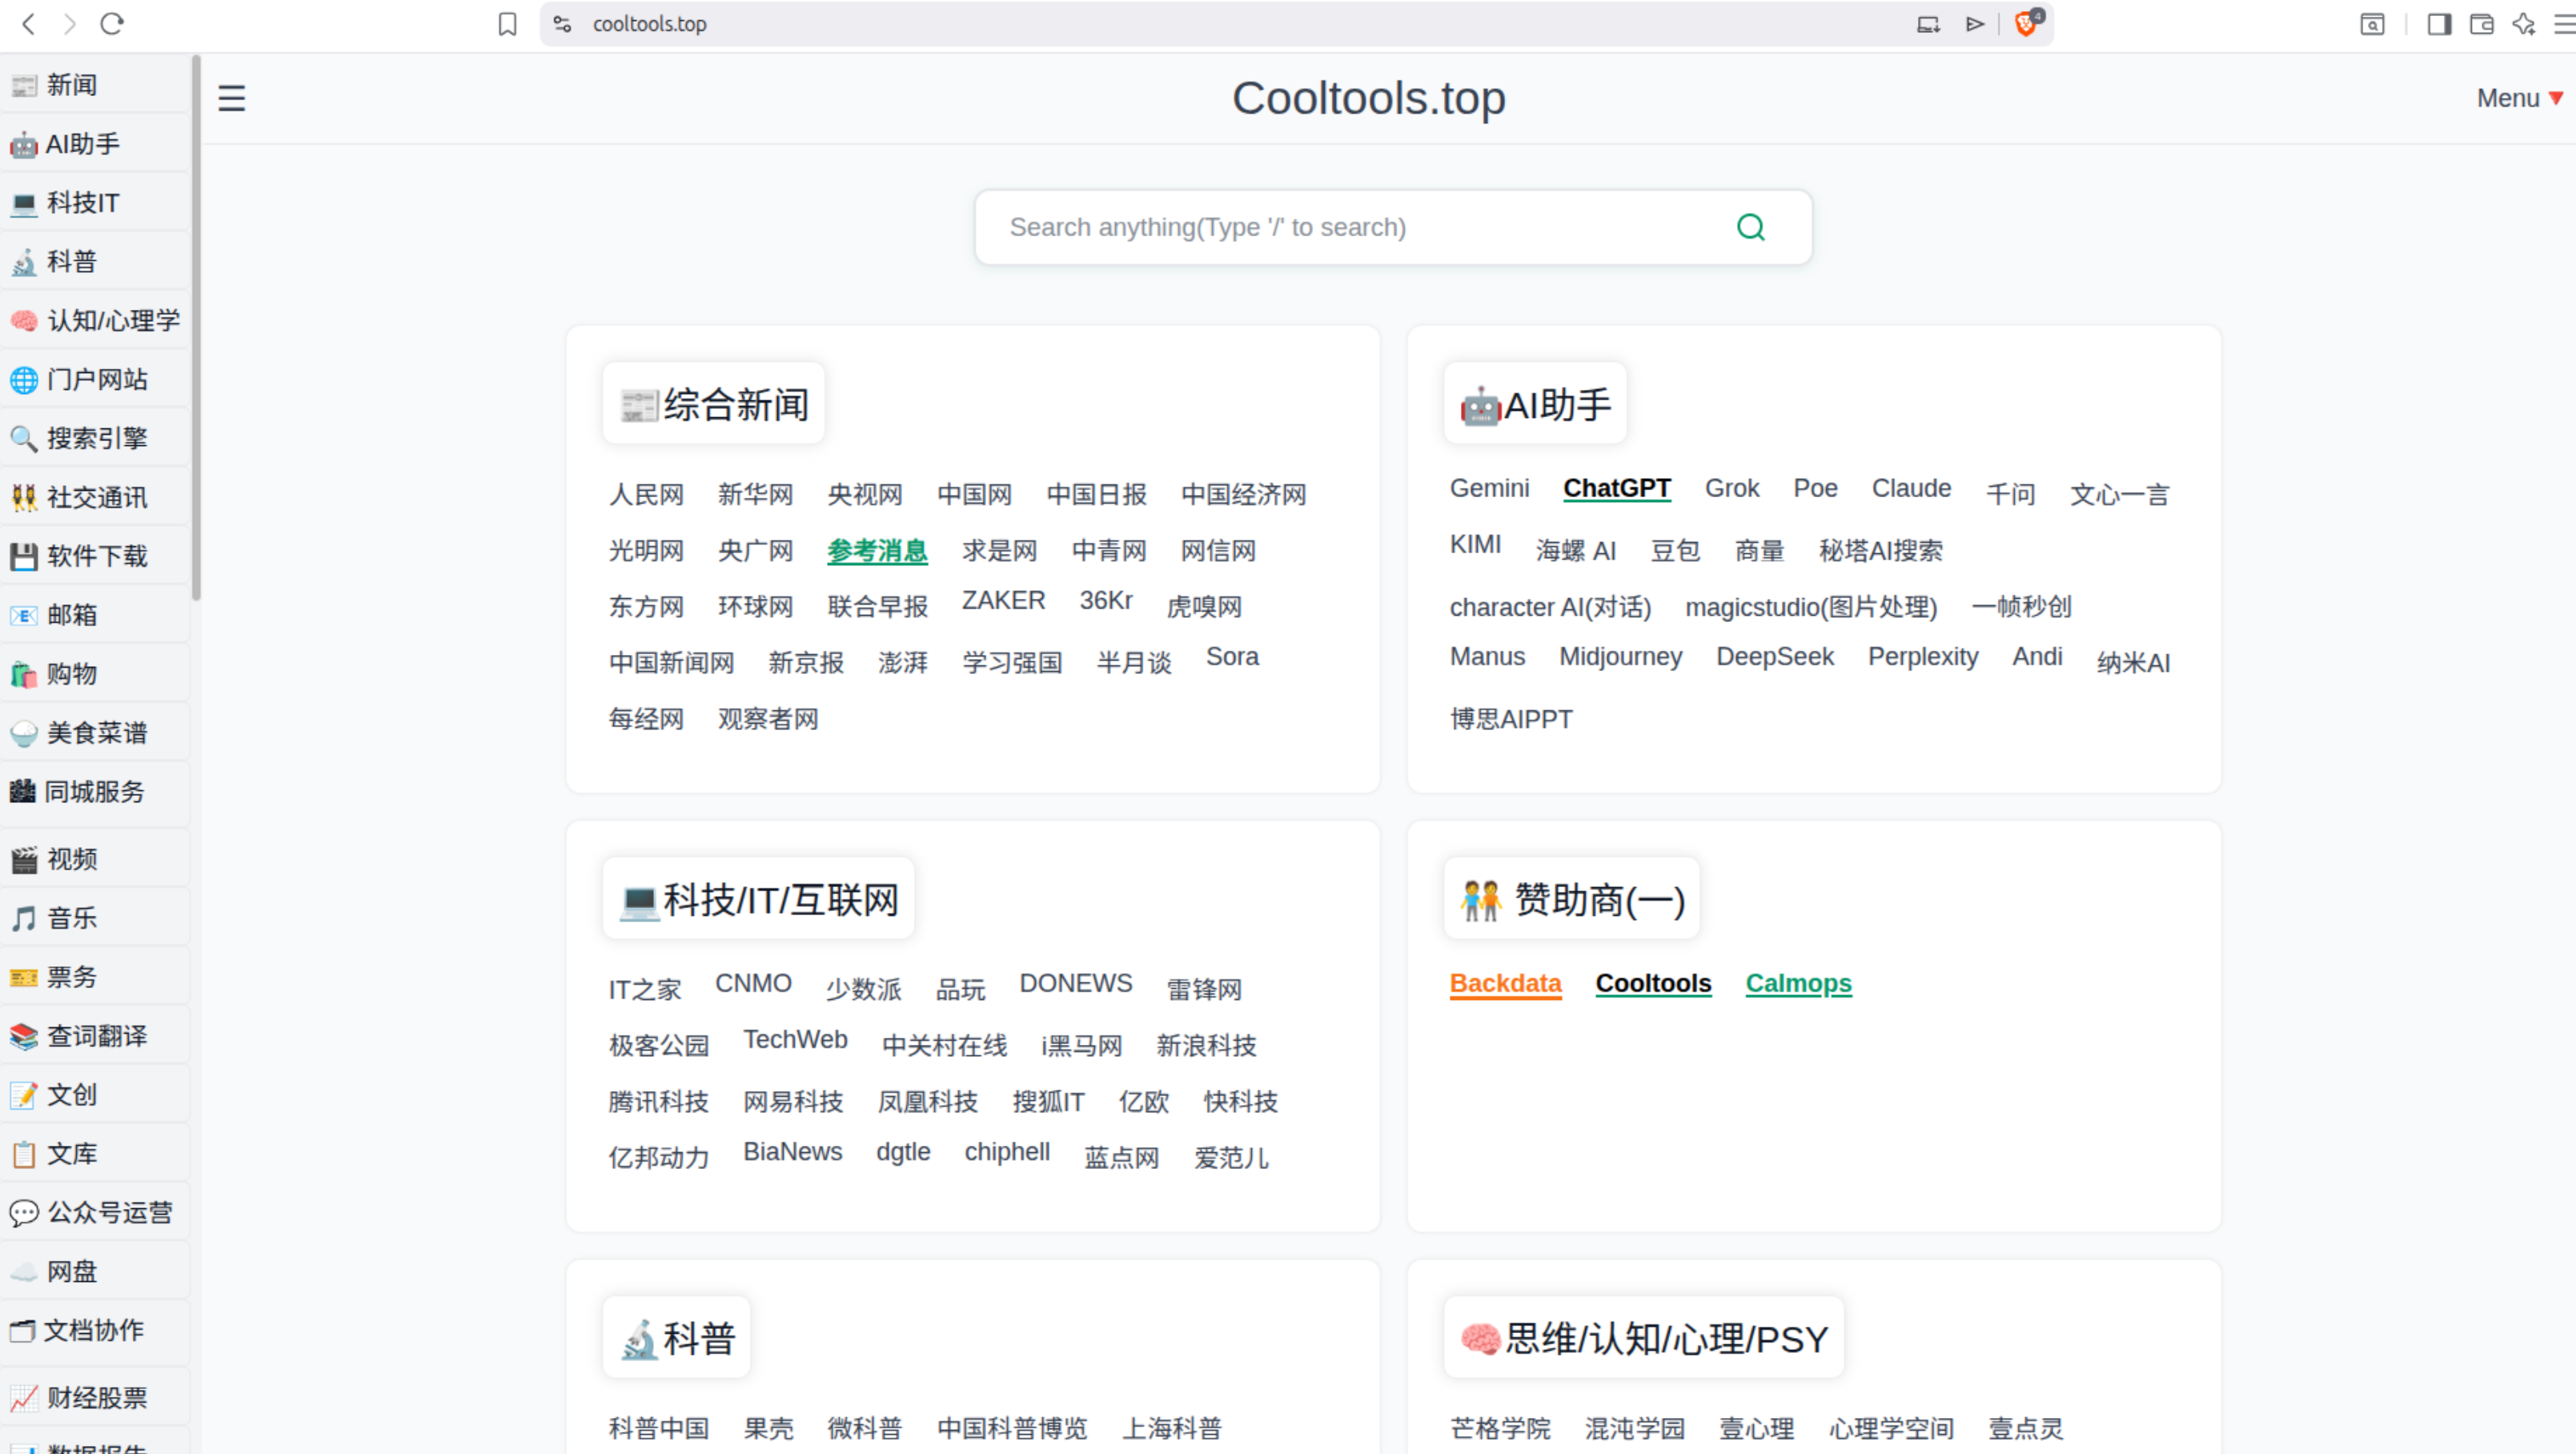2576x1454 pixels.
Task: Click the screen cast icon in address bar
Action: coord(1928,24)
